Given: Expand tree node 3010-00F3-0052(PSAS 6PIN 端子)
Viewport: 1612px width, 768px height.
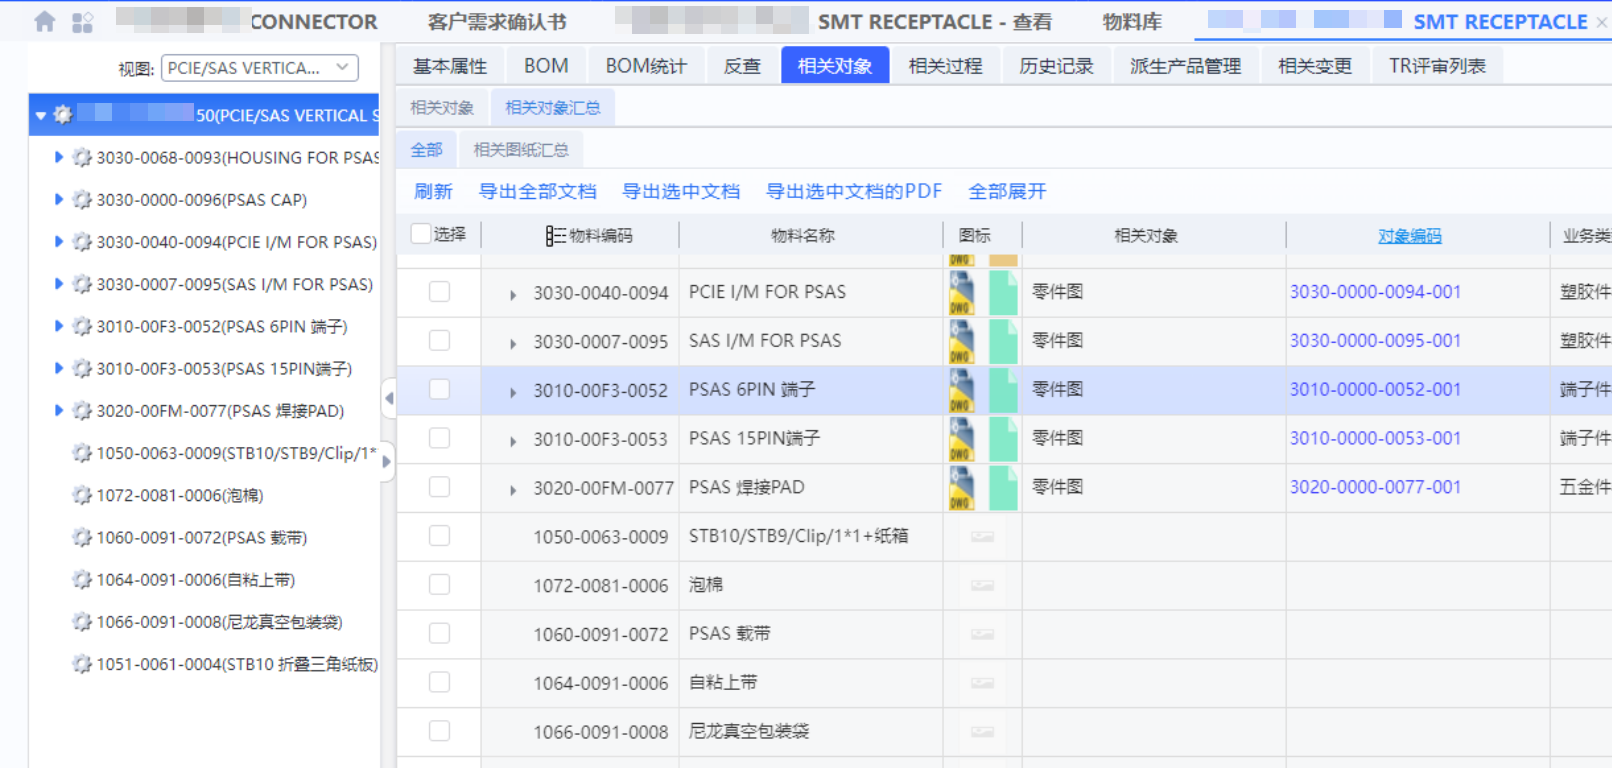Looking at the screenshot, I should [x=58, y=326].
